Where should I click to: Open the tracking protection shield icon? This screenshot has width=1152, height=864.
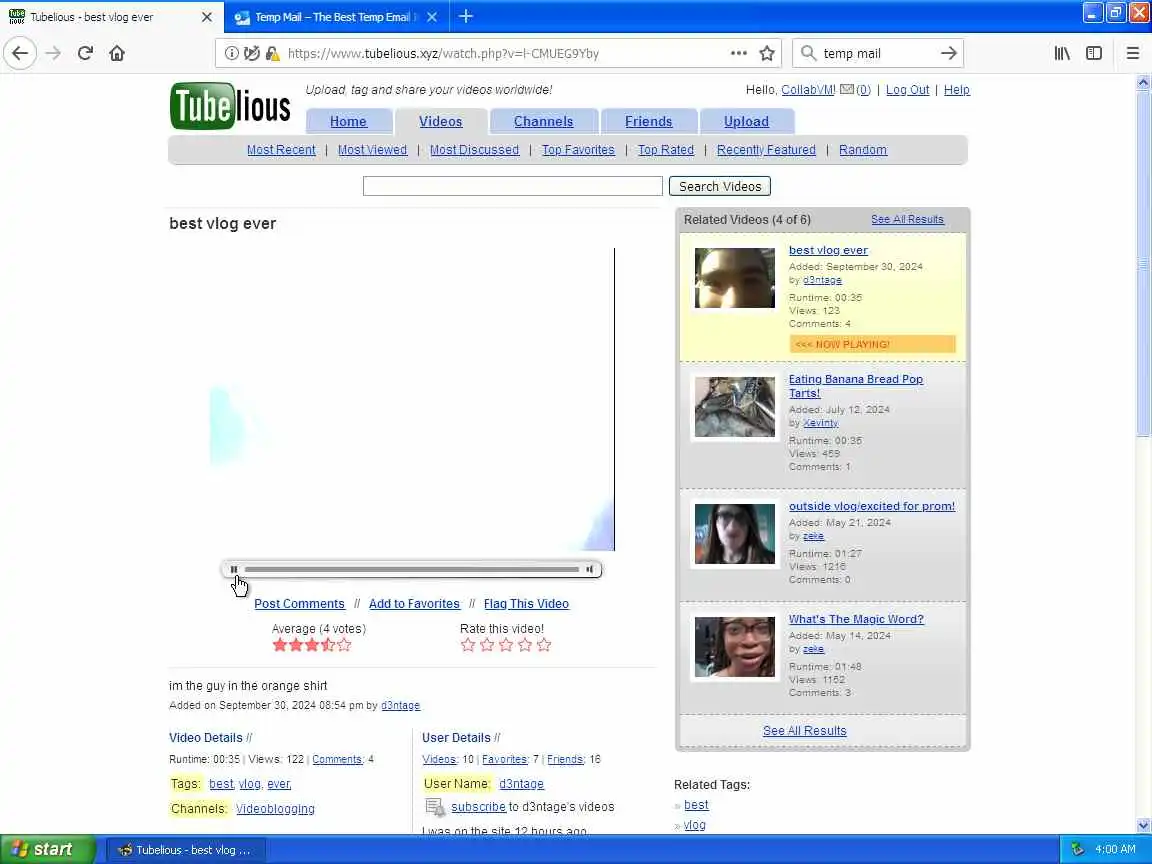tap(251, 53)
